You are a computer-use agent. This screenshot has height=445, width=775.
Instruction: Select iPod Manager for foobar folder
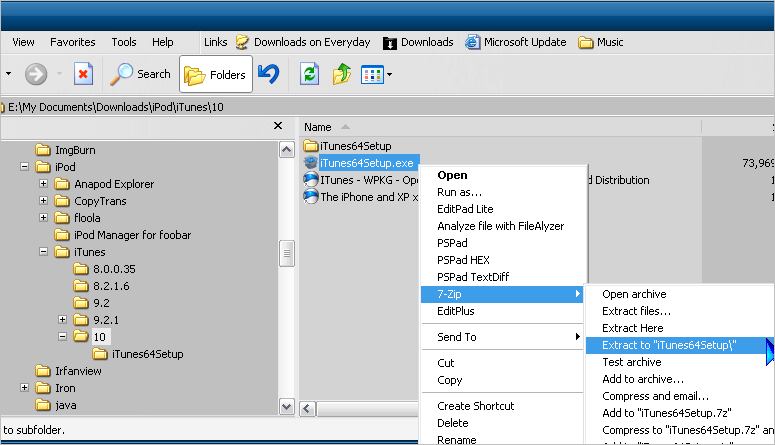coord(123,235)
